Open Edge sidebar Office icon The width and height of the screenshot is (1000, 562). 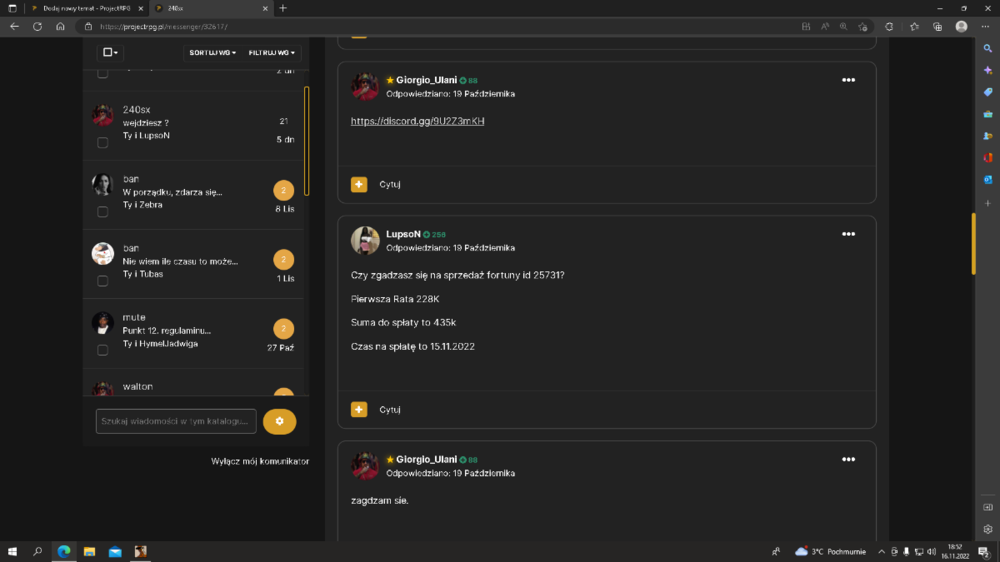click(x=988, y=158)
